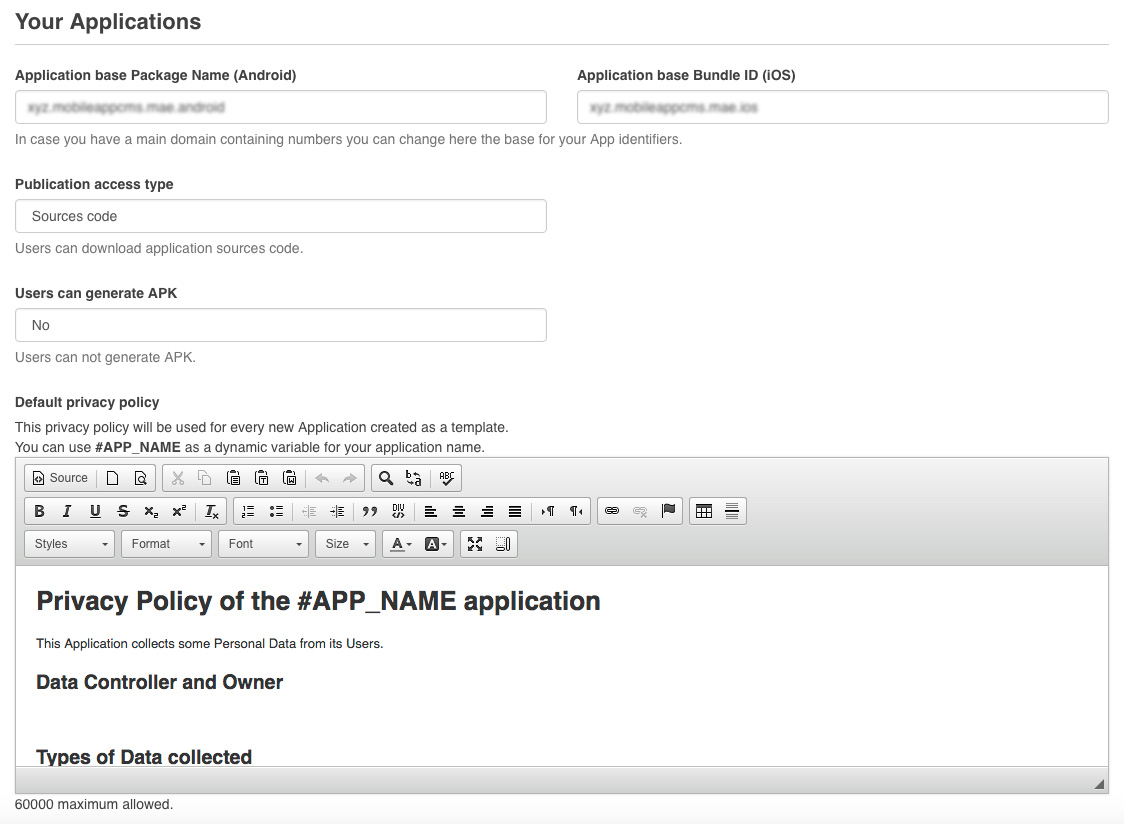Open the text color picker
The image size is (1124, 824).
coord(401,544)
